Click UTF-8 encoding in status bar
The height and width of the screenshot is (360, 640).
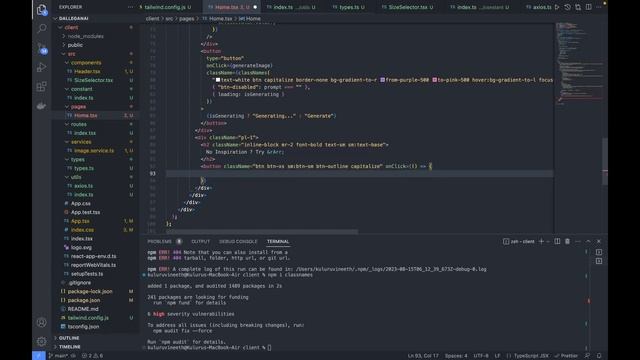(481, 356)
